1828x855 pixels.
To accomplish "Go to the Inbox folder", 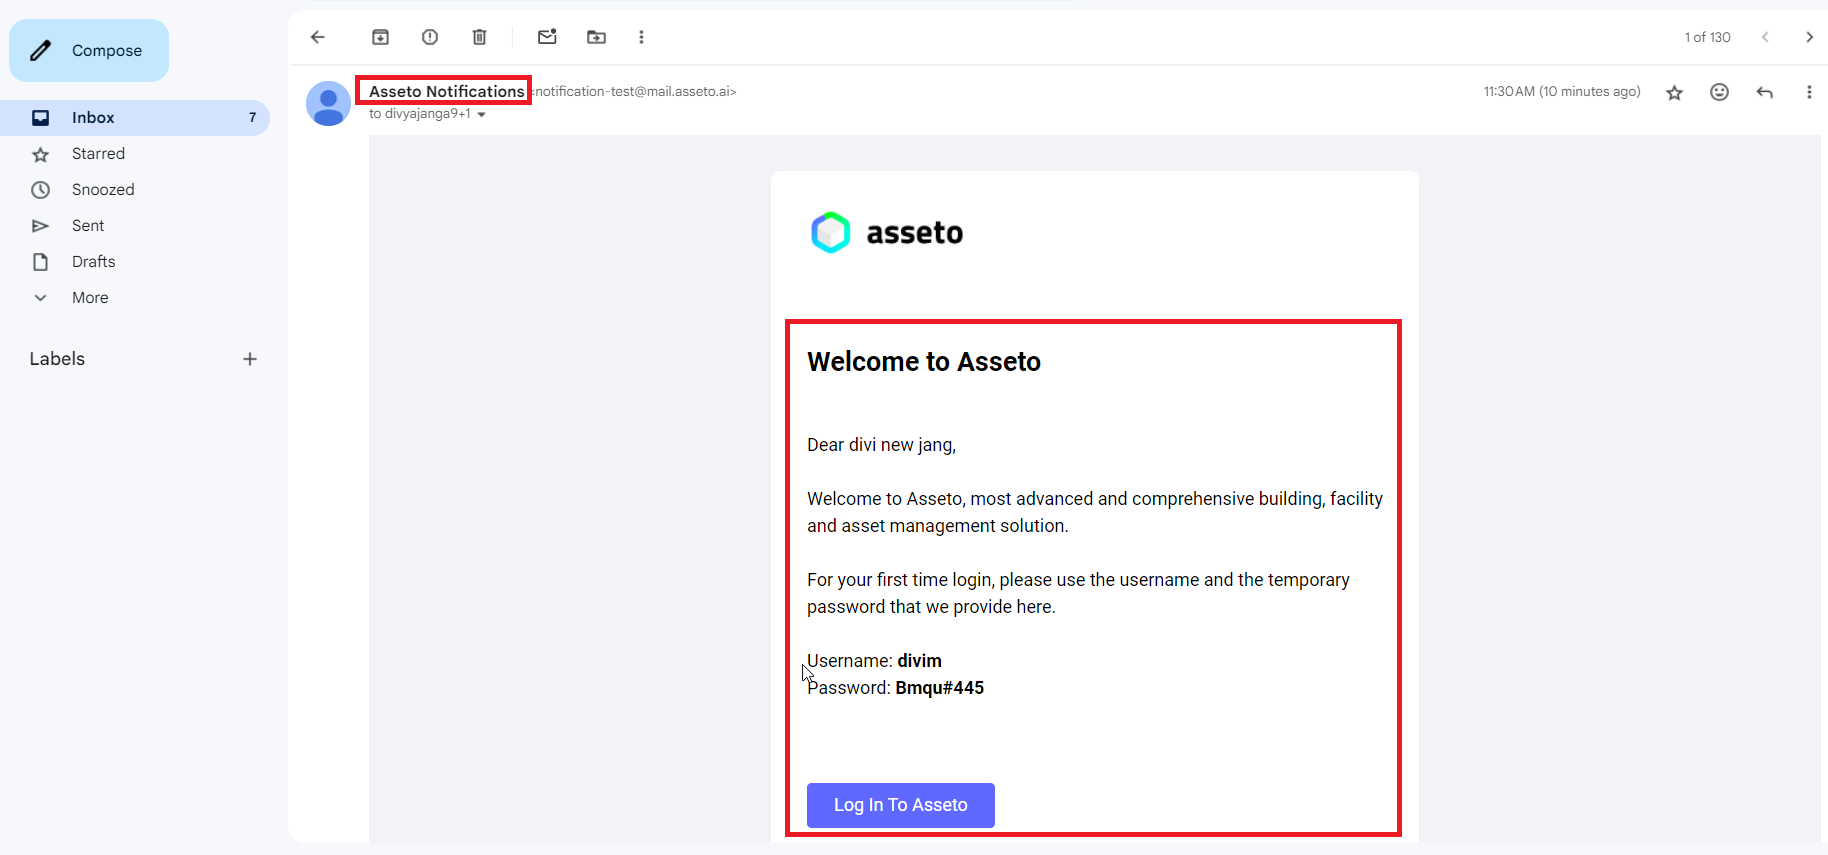I will [93, 118].
